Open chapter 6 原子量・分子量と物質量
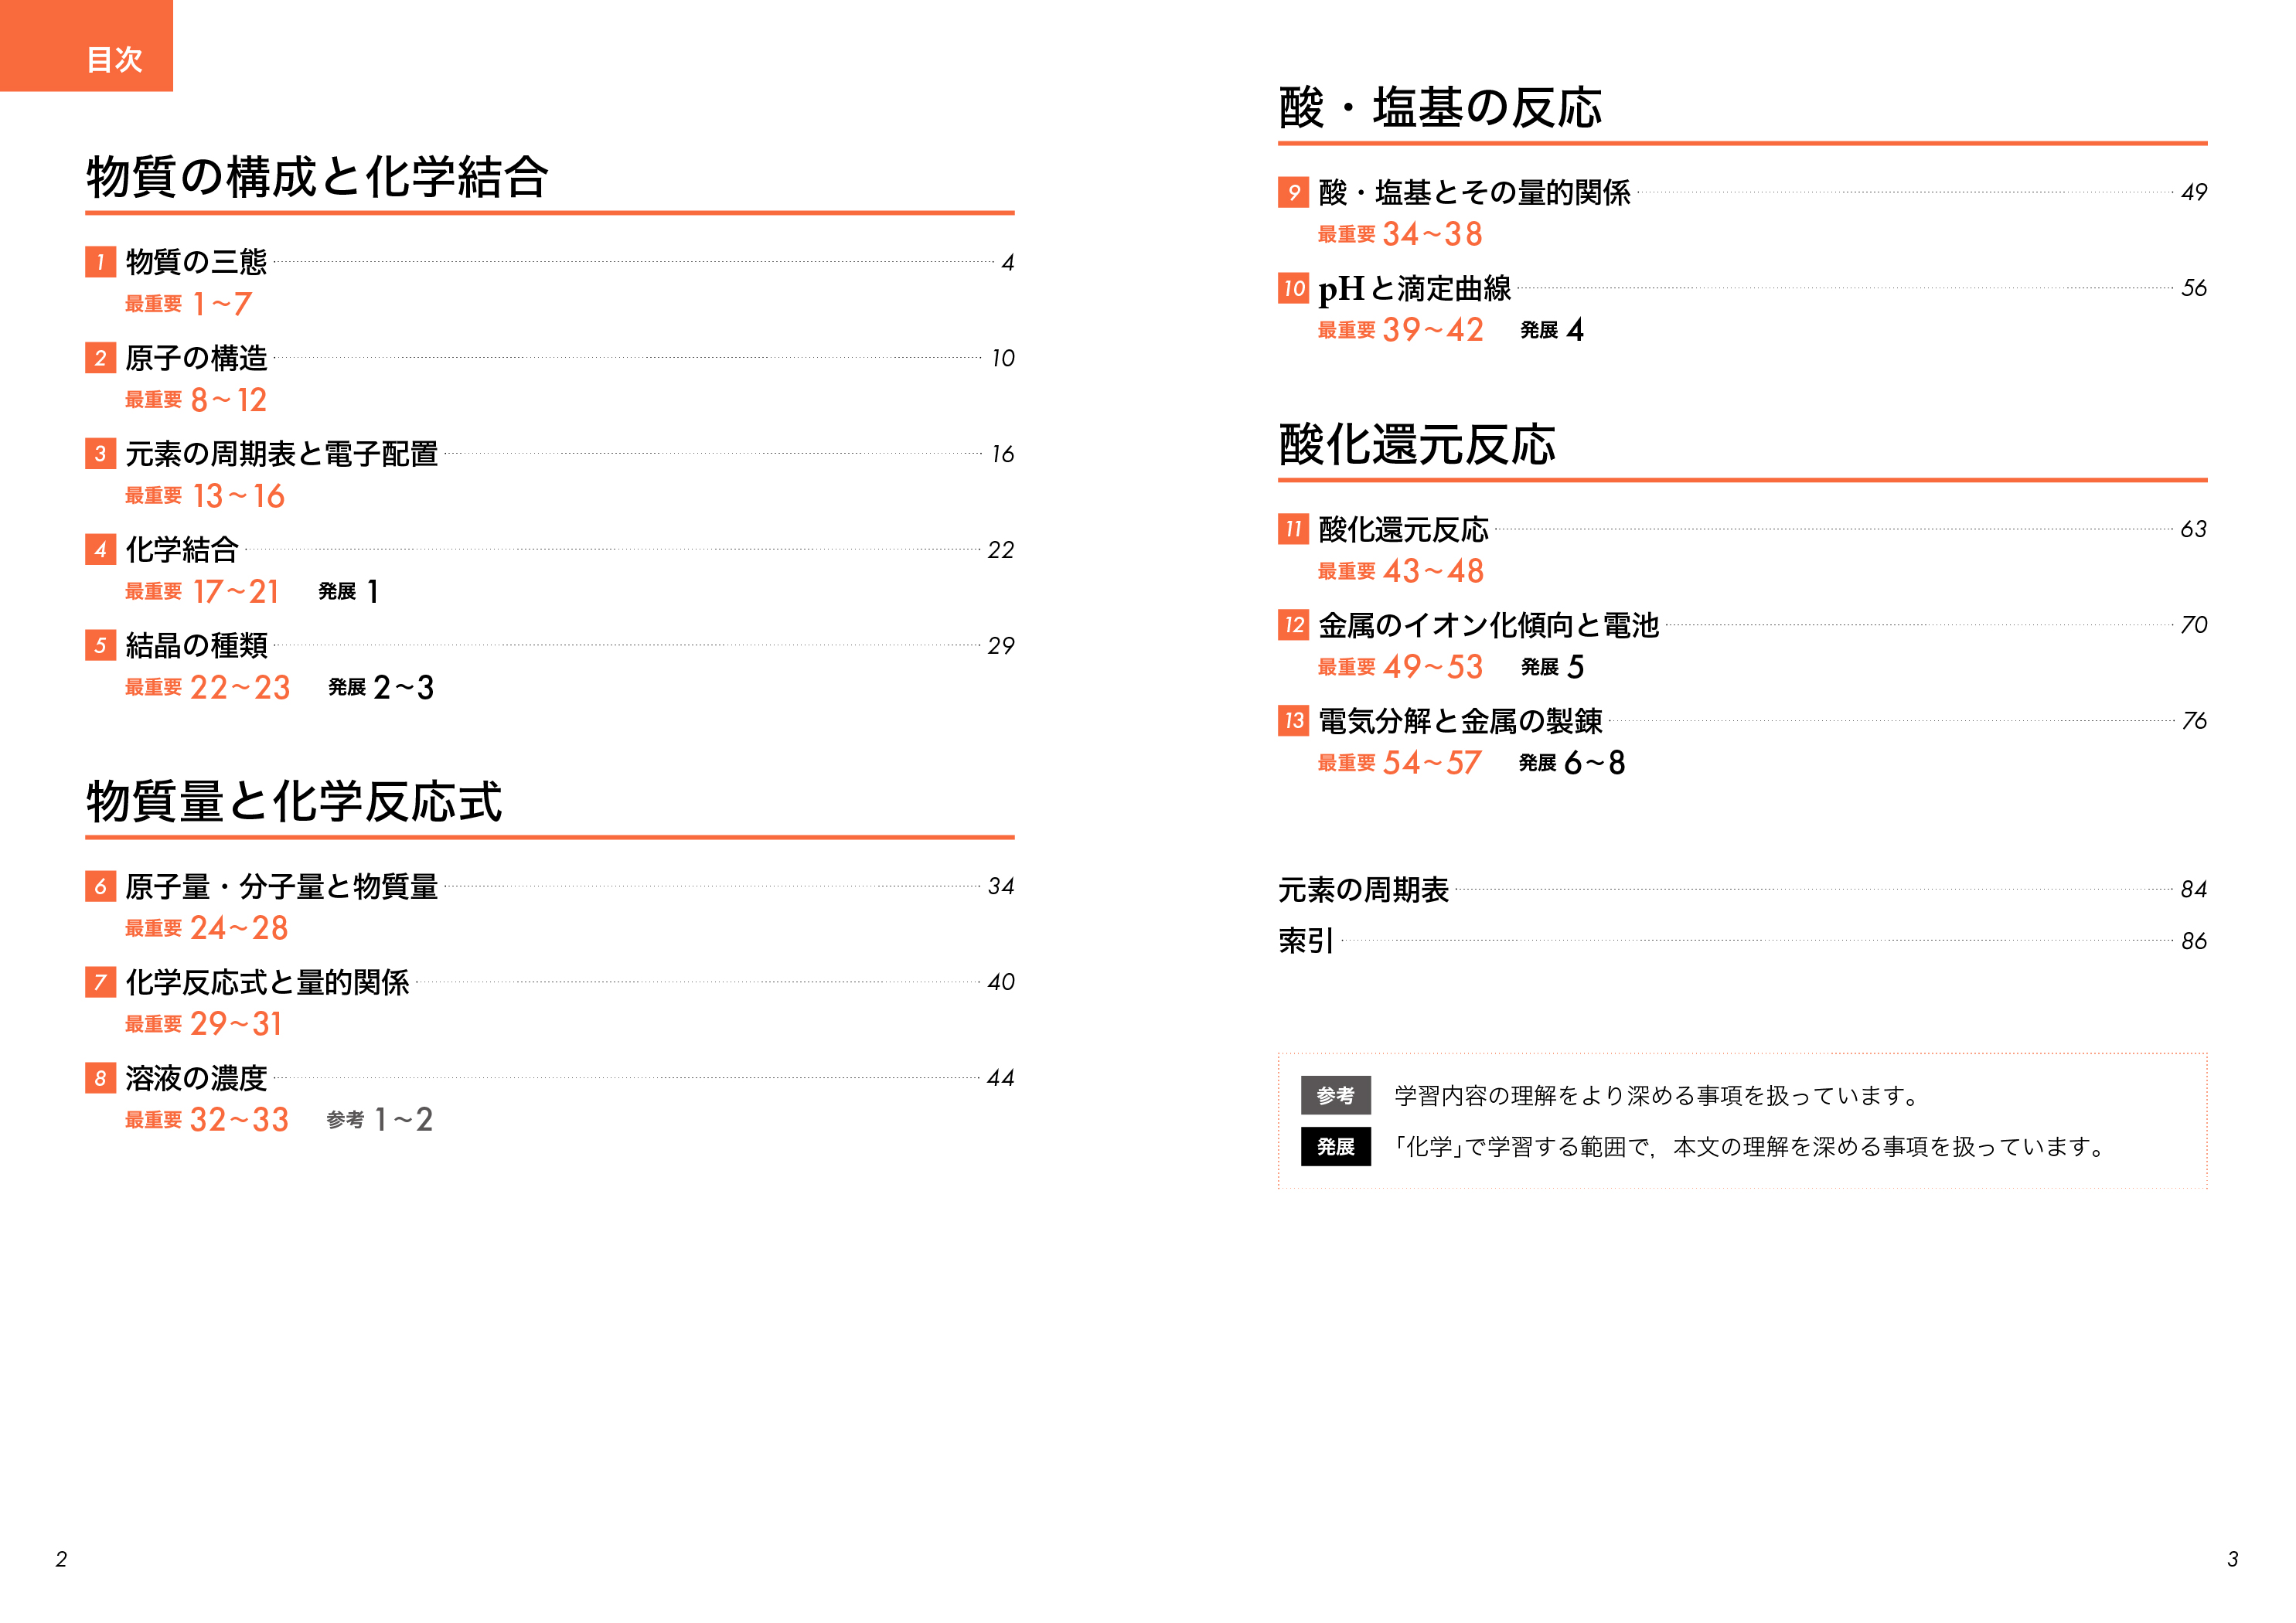Screen dimensions: 2296x1623 click(281, 886)
